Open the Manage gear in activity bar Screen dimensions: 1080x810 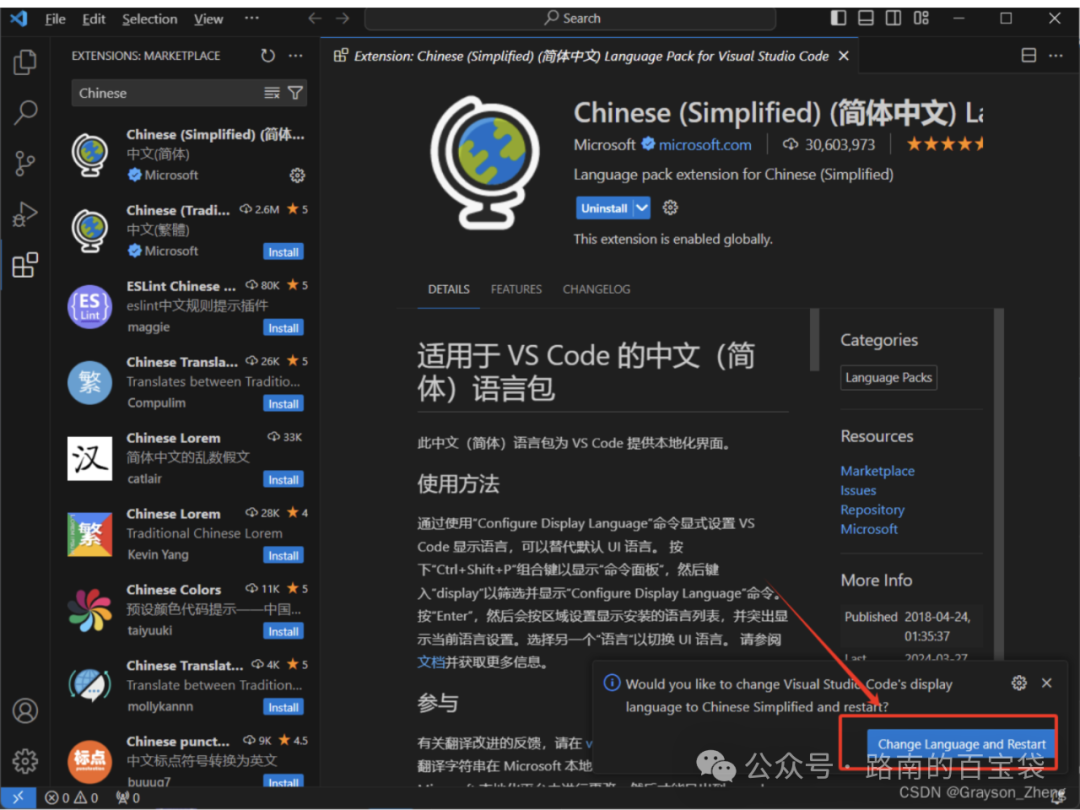pos(25,761)
